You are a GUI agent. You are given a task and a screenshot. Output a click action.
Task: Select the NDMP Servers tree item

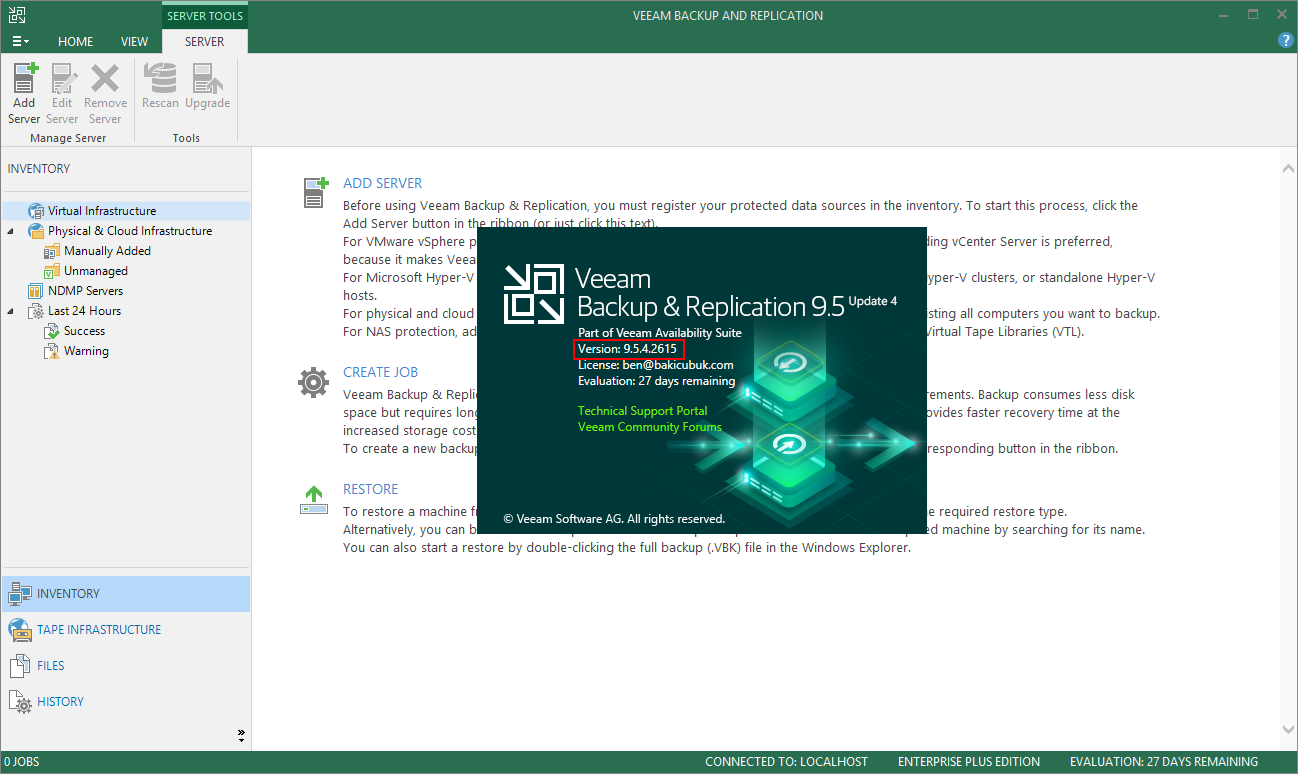pos(85,291)
